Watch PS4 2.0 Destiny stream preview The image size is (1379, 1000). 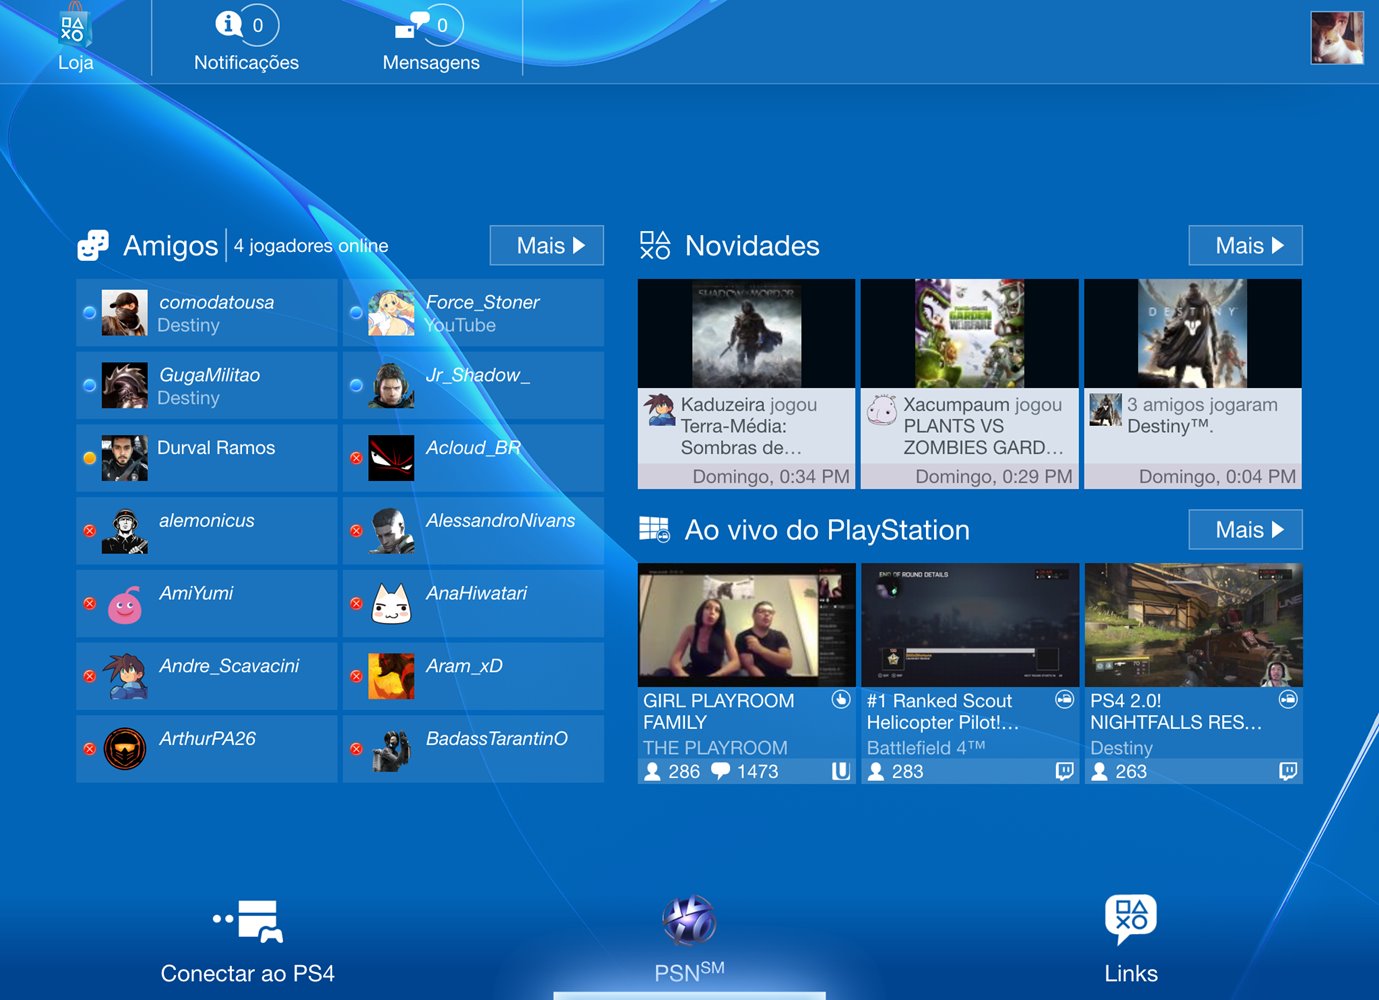[x=1193, y=625]
